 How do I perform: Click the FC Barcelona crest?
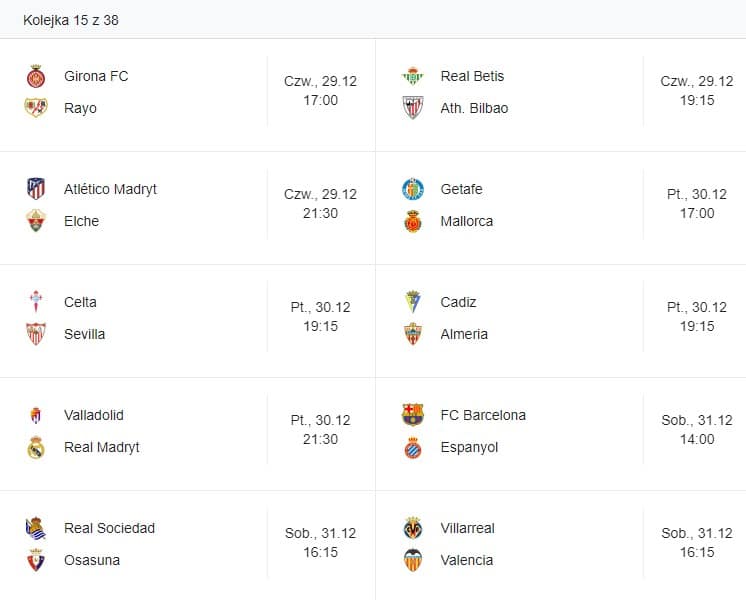[412, 415]
